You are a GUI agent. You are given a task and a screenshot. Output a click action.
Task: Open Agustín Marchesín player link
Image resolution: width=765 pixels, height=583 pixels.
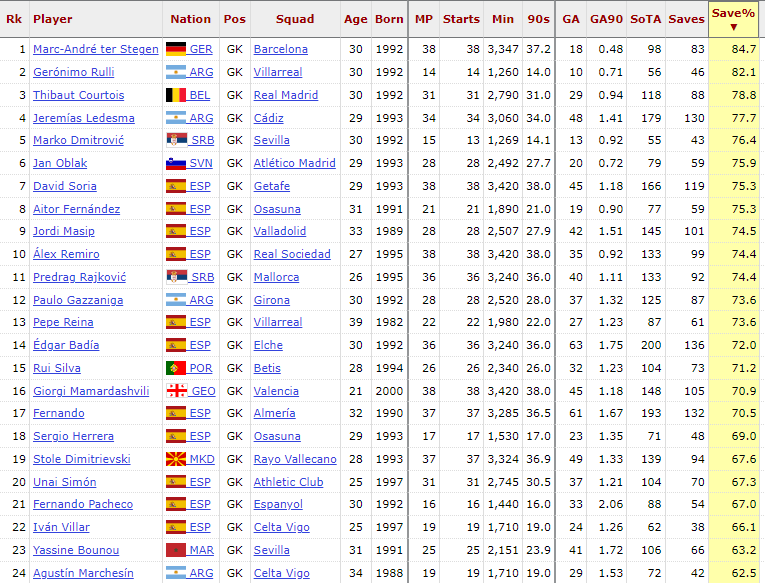(x=83, y=573)
